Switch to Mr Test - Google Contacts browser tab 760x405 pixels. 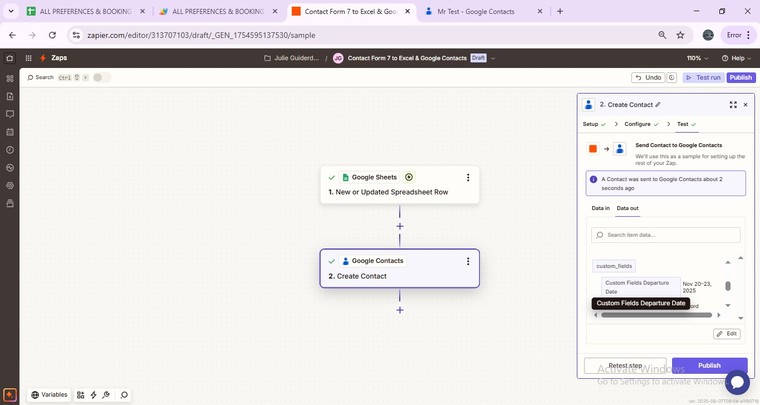tap(483, 11)
